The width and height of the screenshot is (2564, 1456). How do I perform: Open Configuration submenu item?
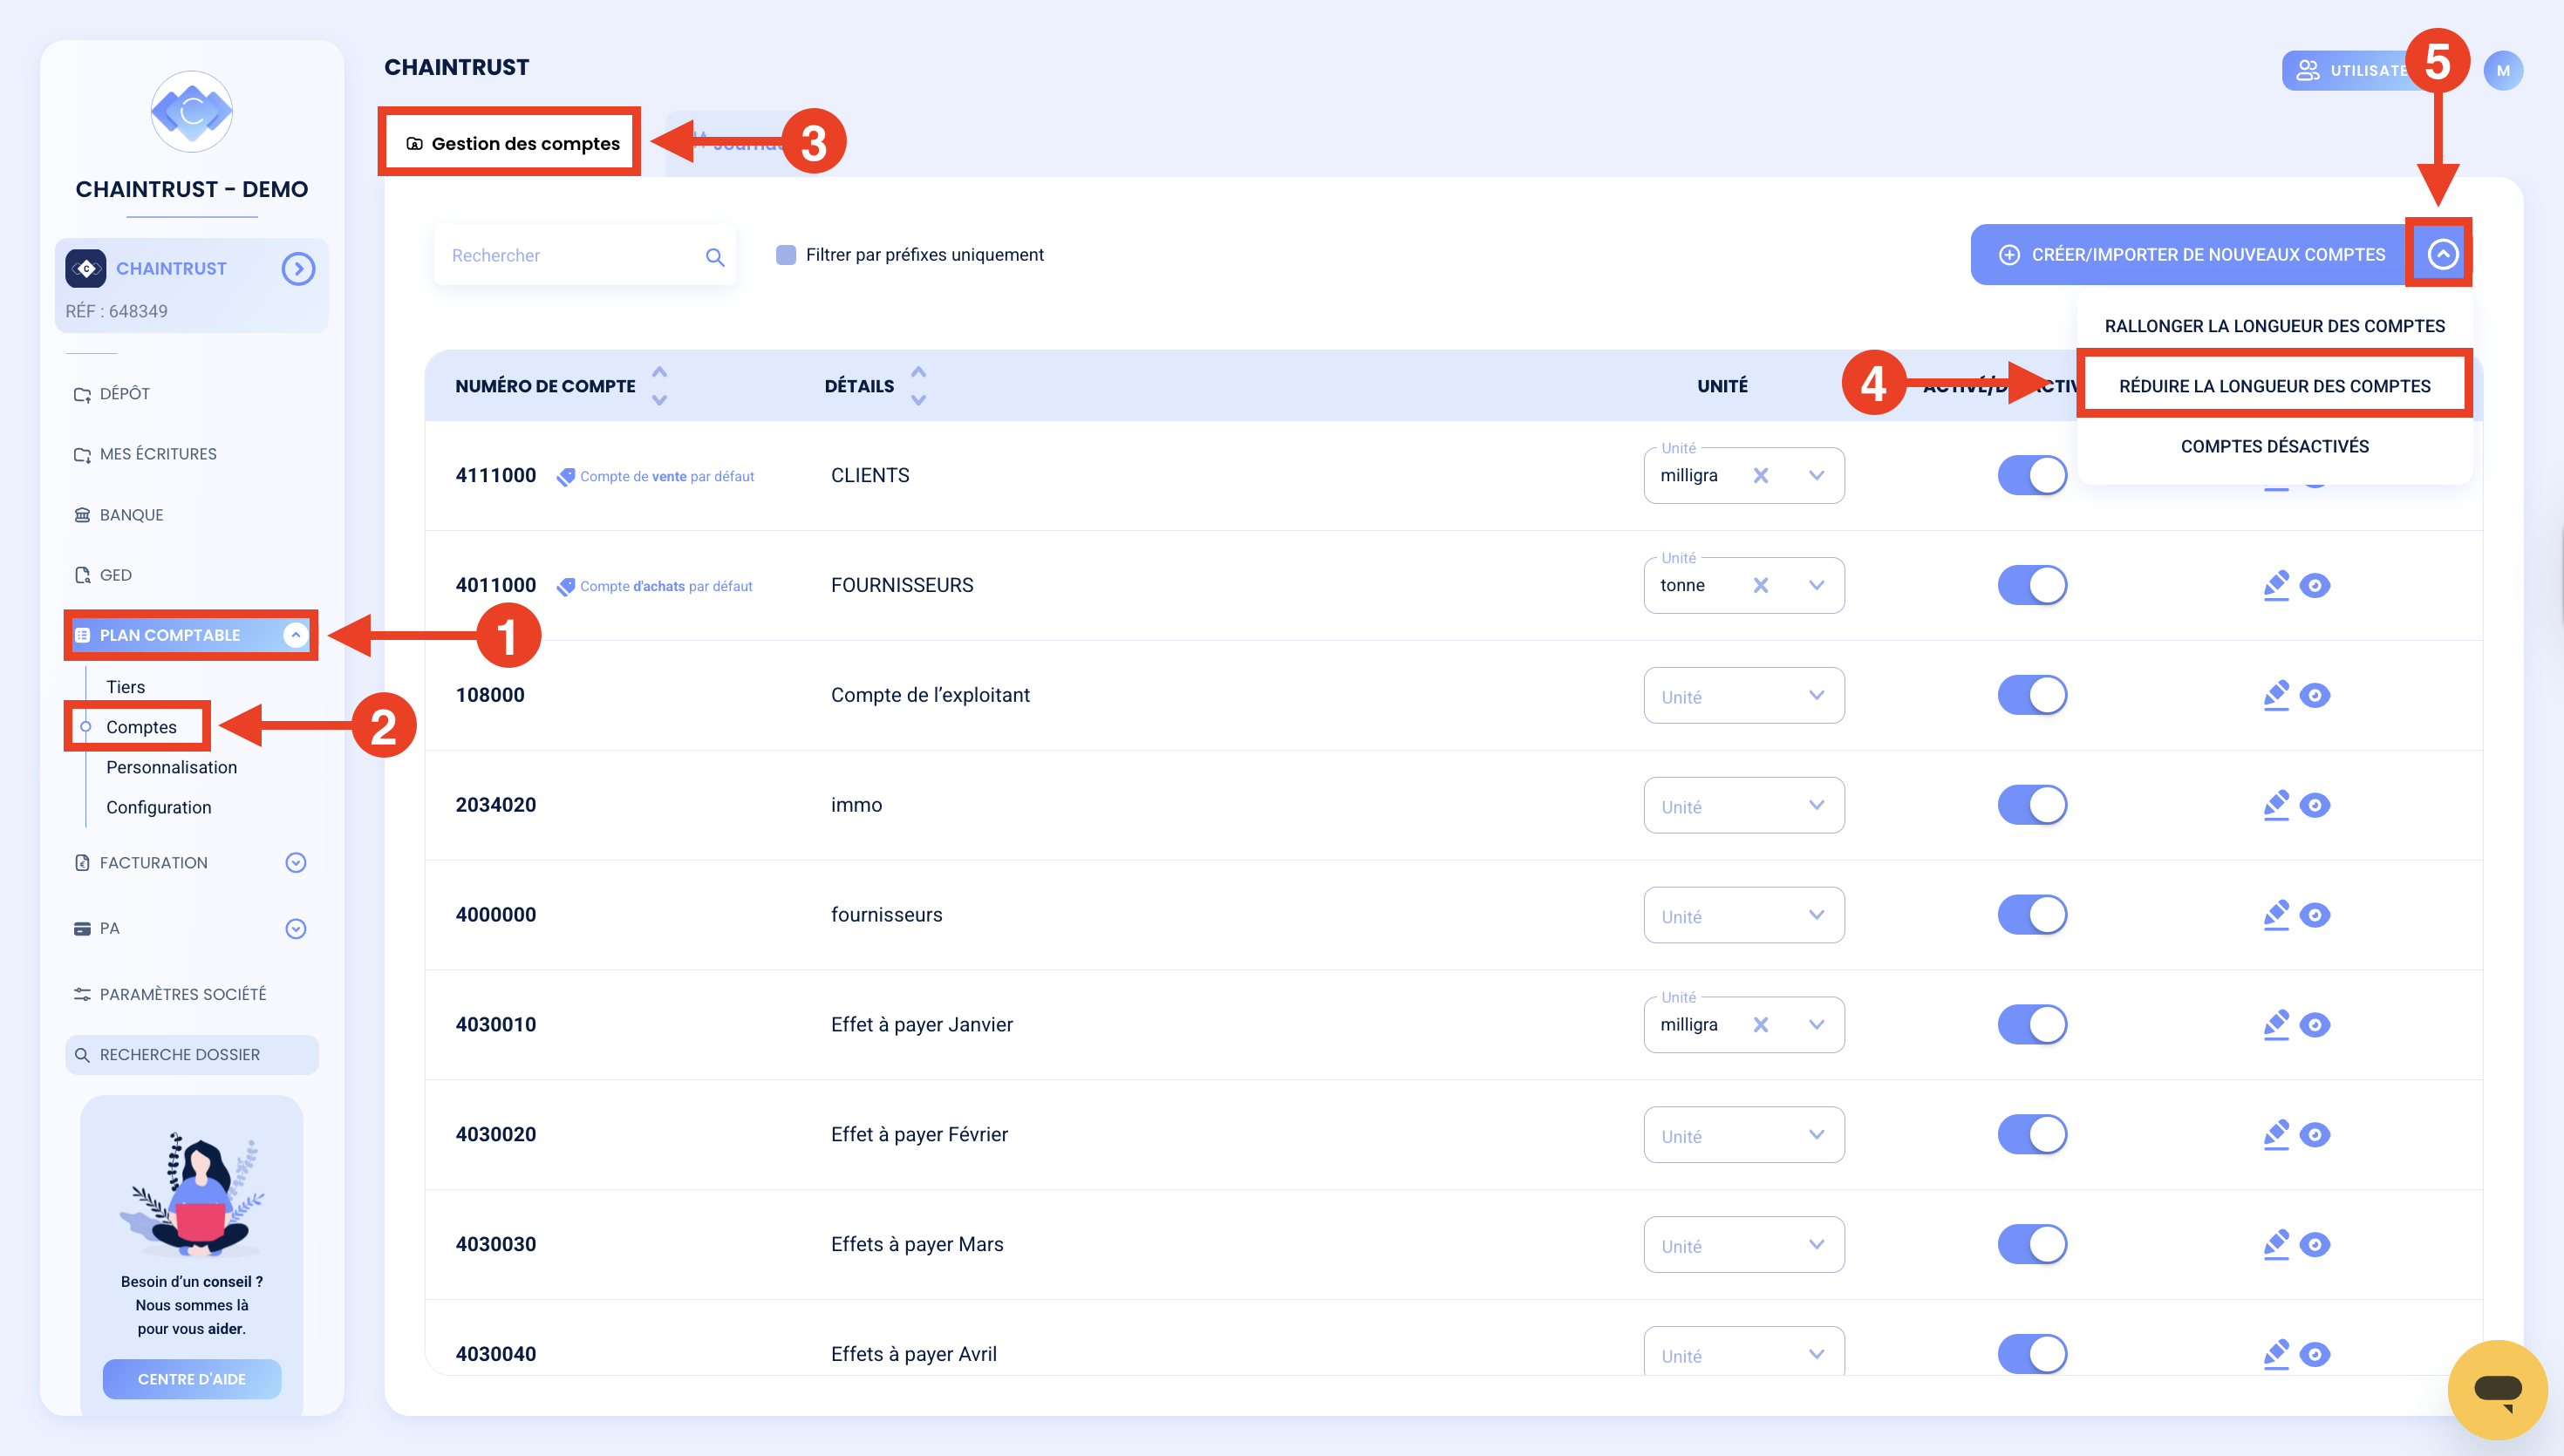pos(158,807)
